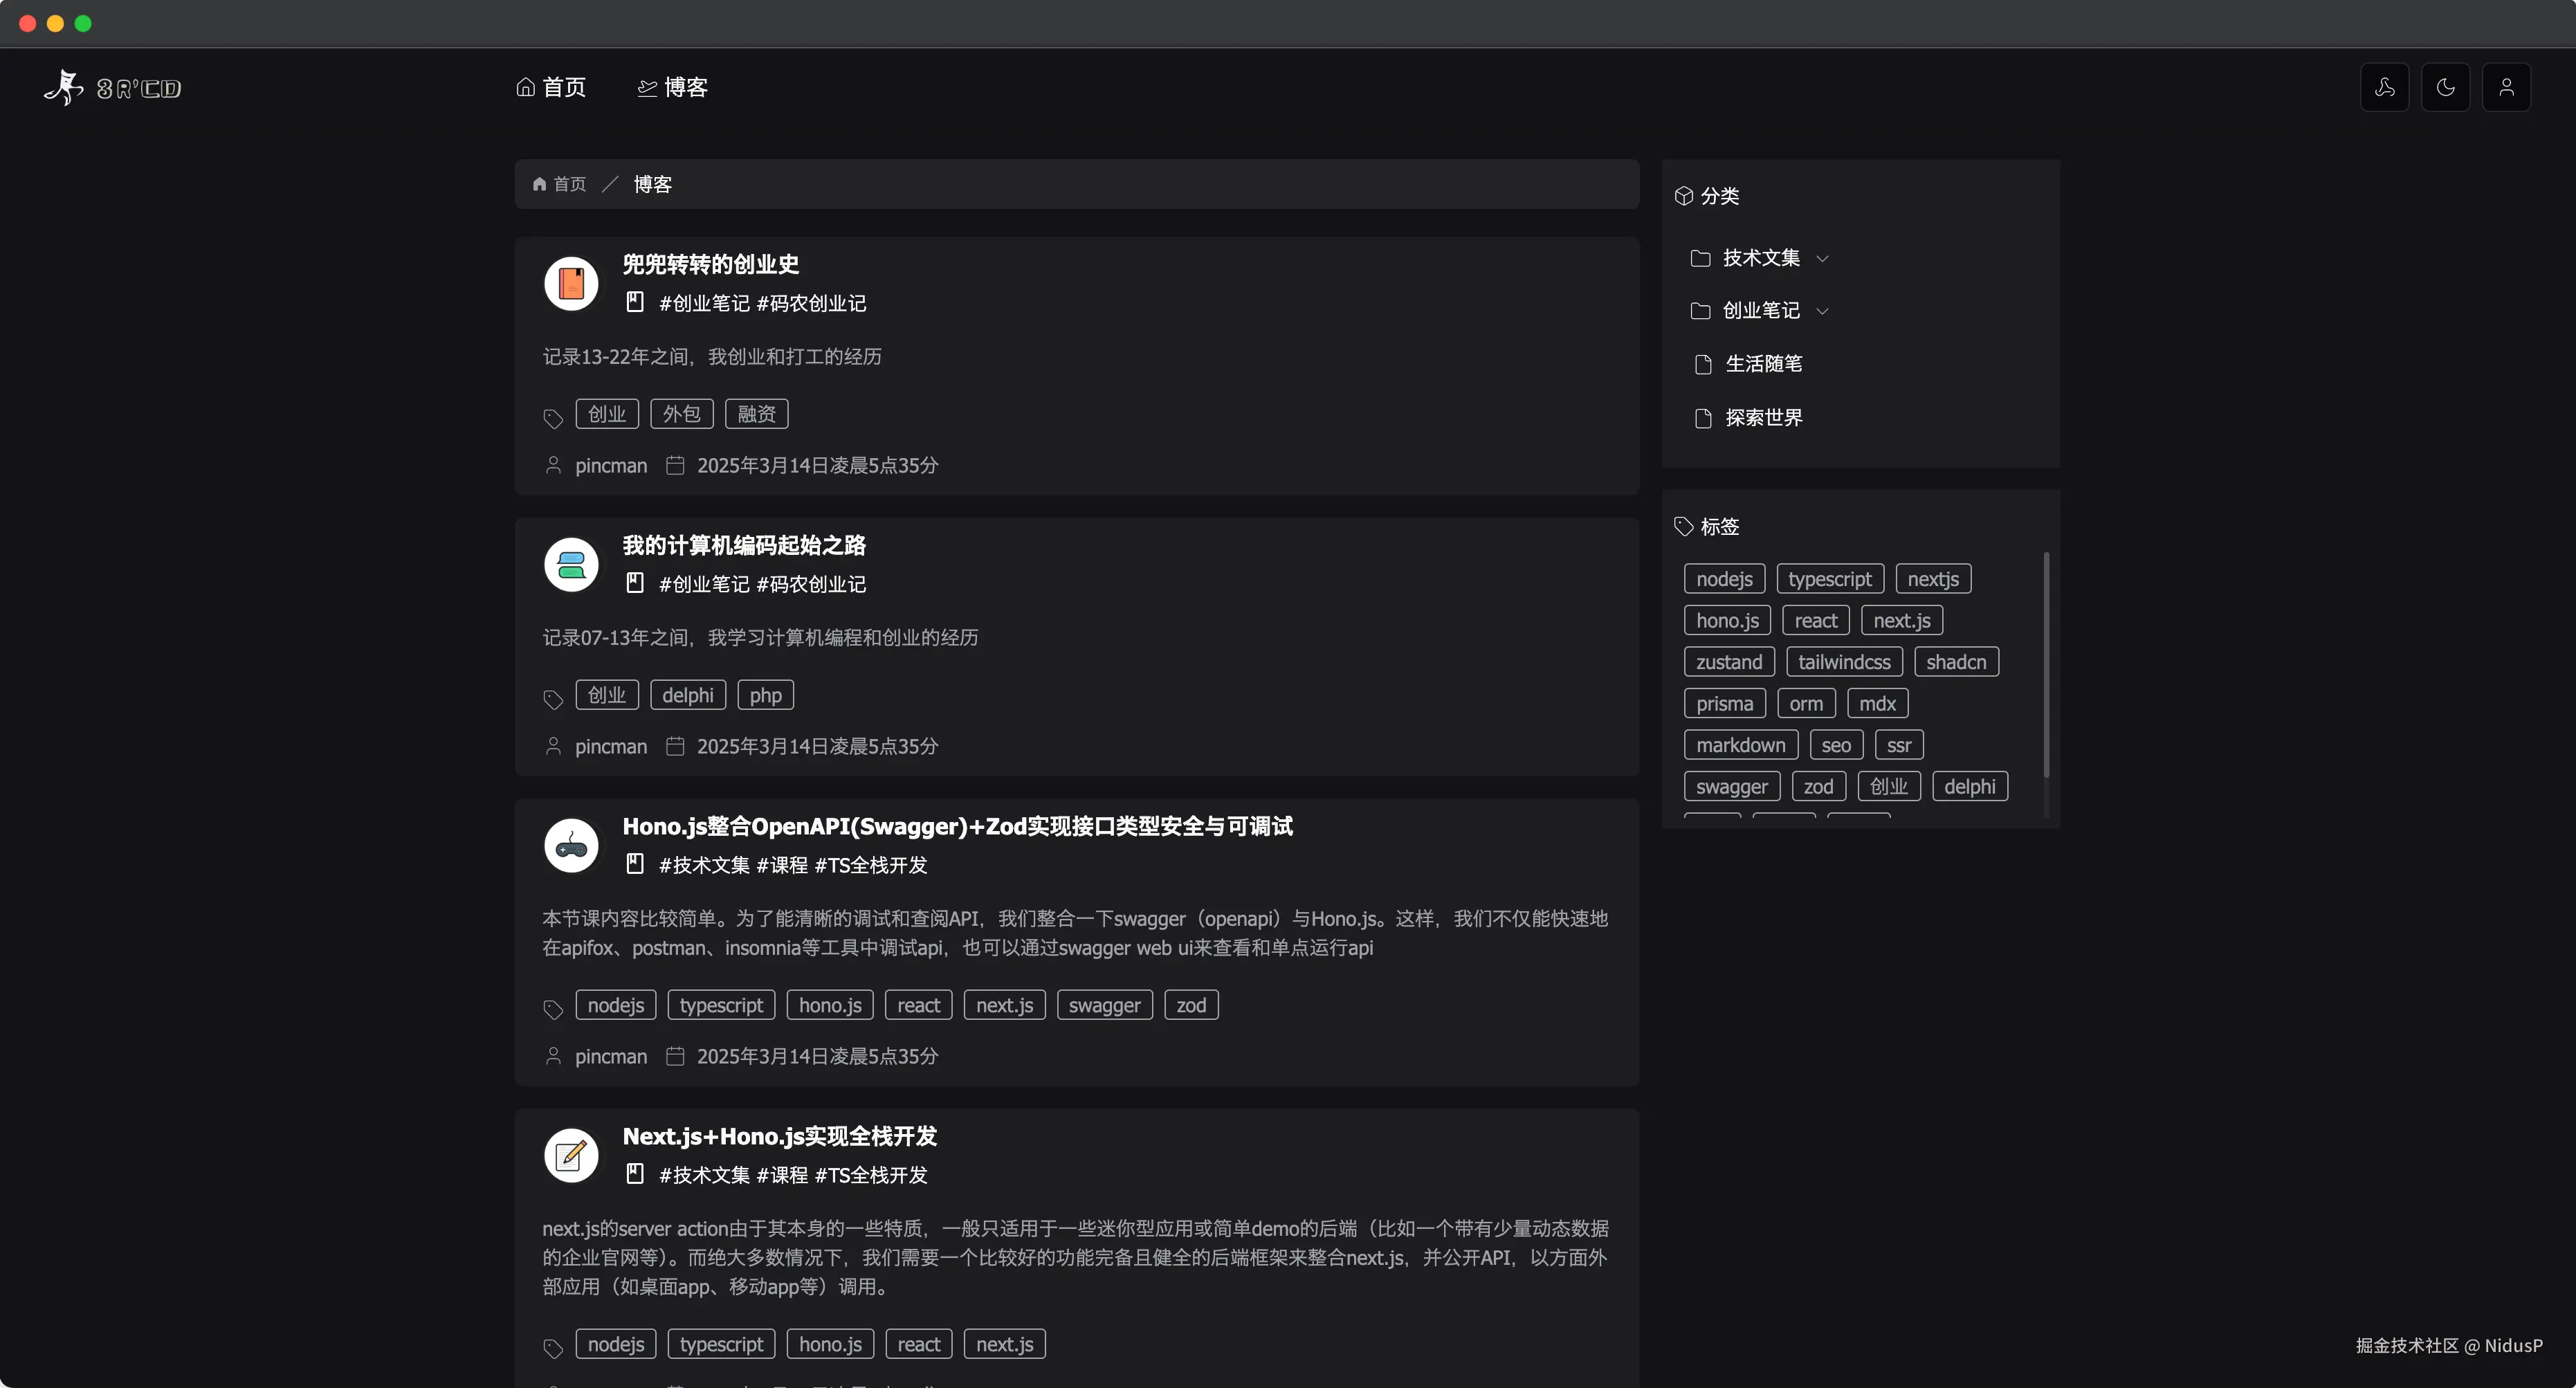The image size is (2576, 1388).
Task: Click the pencil-note avatar of Next.js+Hono.js post
Action: click(571, 1156)
